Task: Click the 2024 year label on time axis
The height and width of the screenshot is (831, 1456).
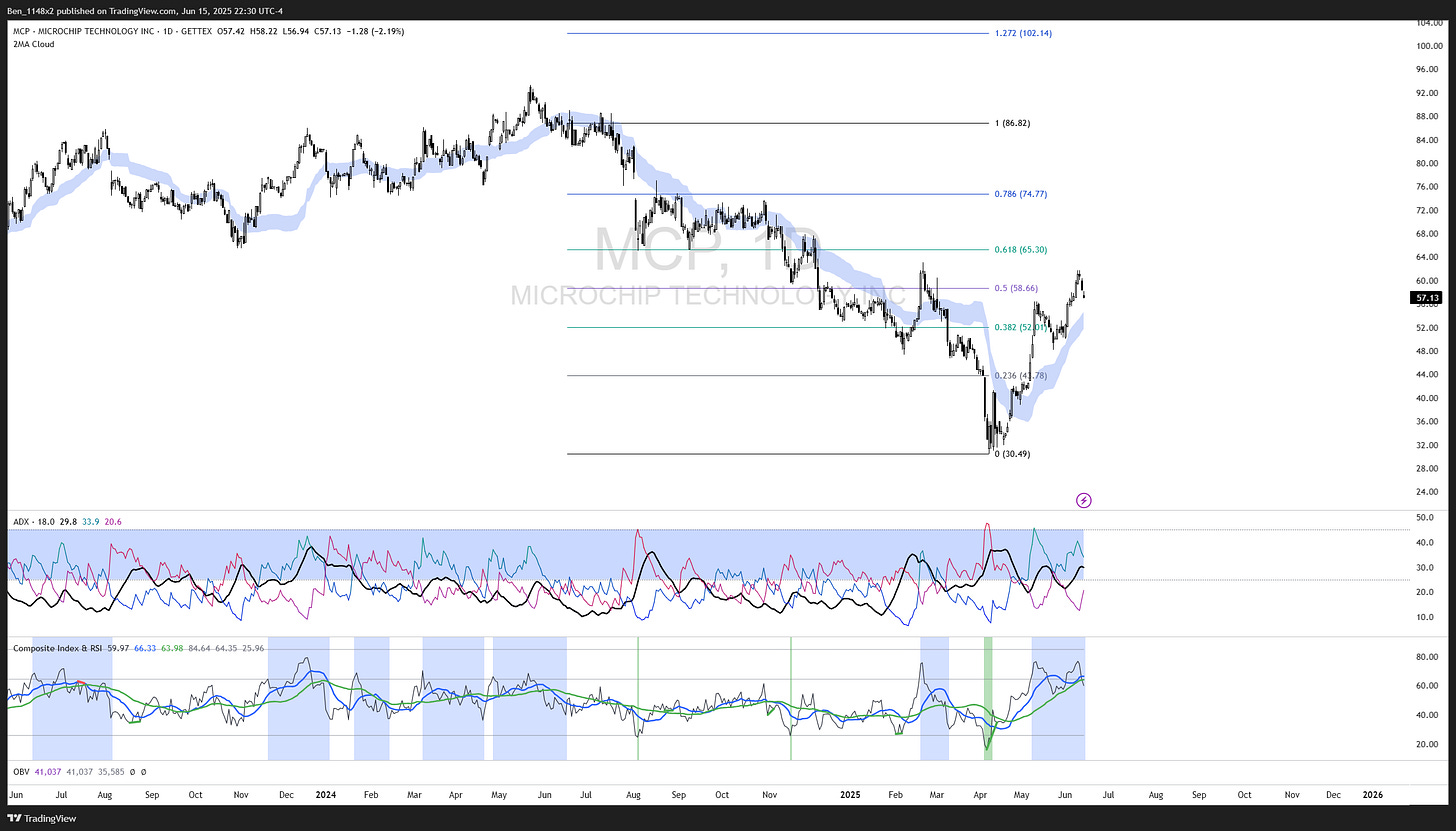Action: click(326, 794)
